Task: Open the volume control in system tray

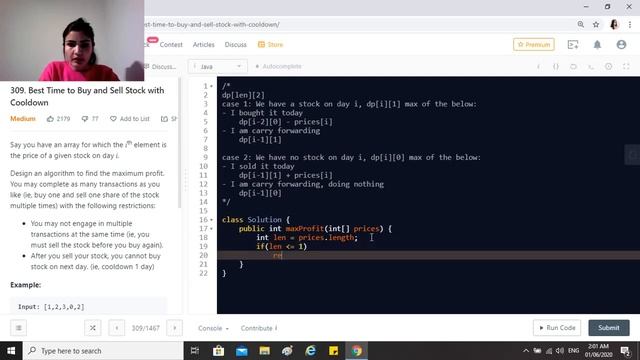Action: pos(560,351)
